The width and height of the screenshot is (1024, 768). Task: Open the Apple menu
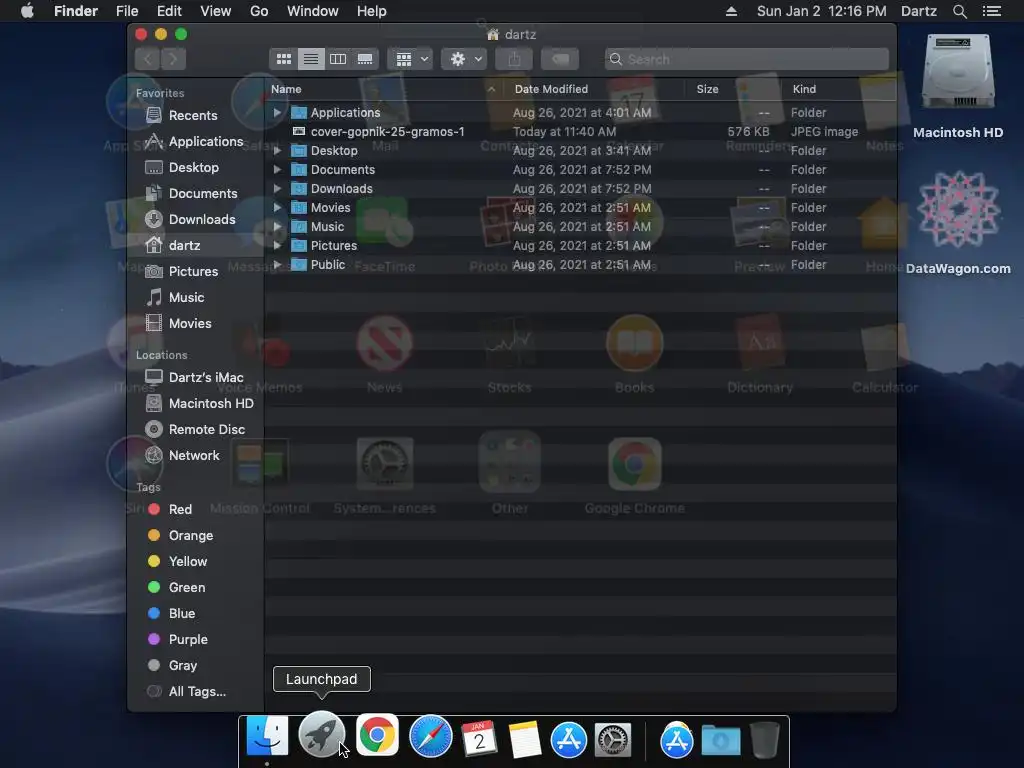pyautogui.click(x=27, y=11)
